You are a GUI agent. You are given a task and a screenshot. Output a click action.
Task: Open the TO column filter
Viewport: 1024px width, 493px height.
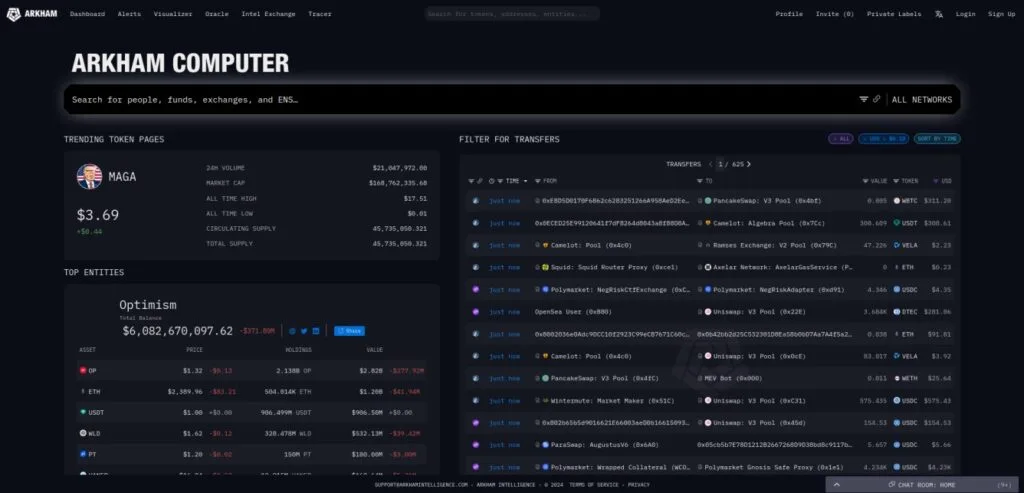coord(699,181)
